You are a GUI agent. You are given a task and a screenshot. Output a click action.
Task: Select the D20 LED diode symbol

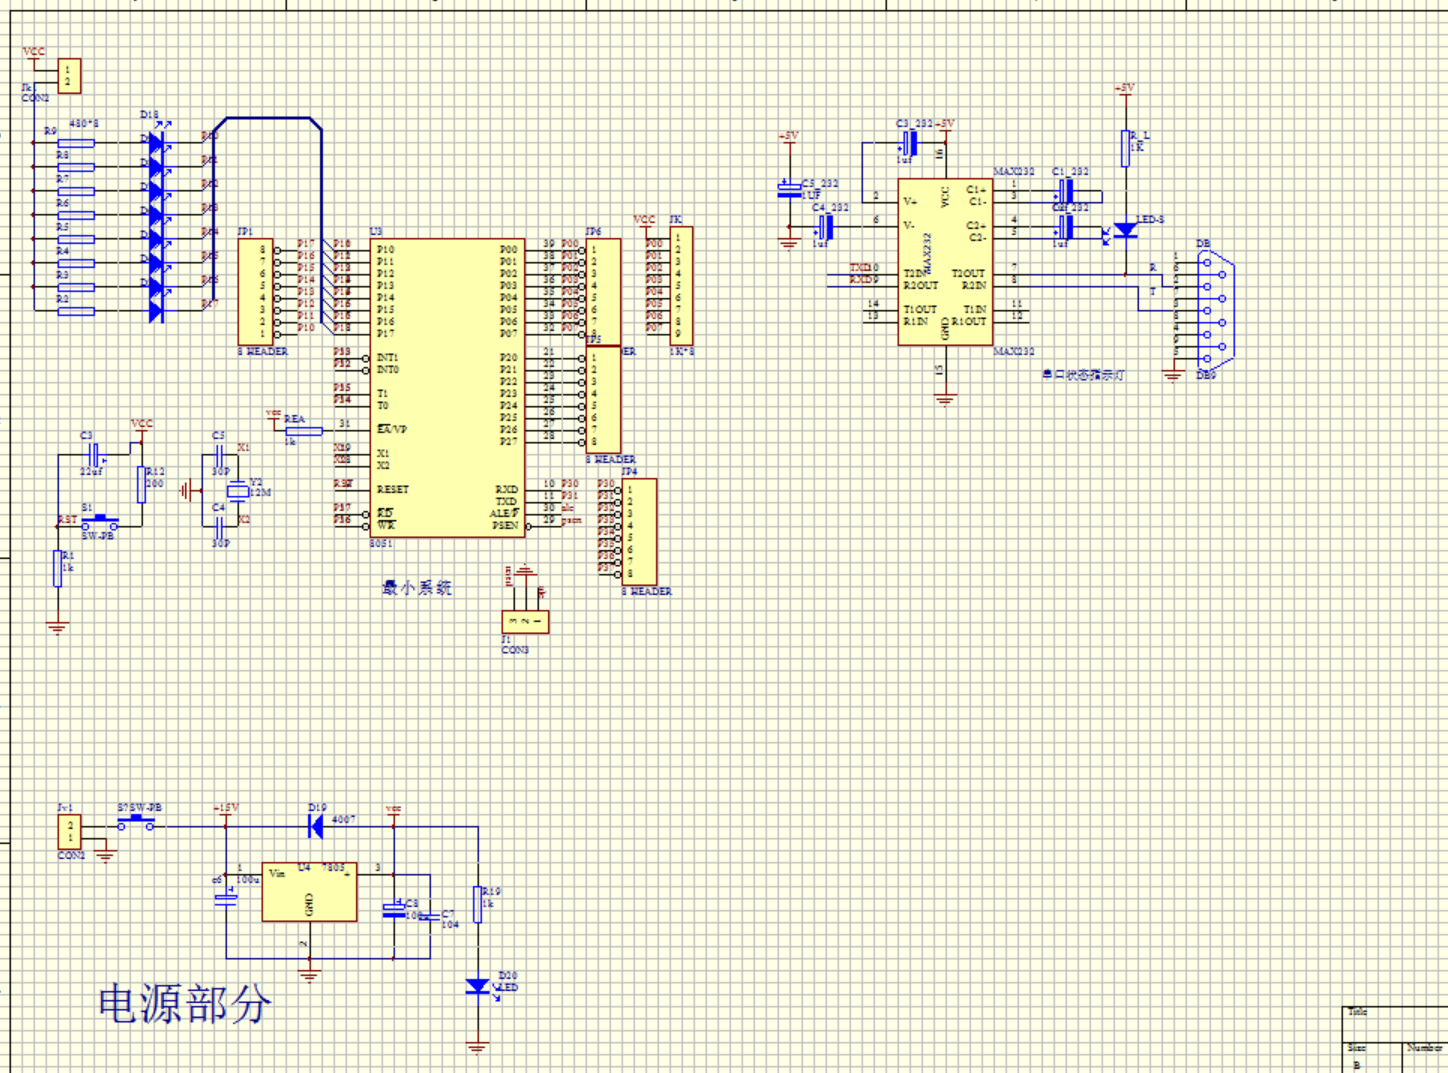click(478, 987)
